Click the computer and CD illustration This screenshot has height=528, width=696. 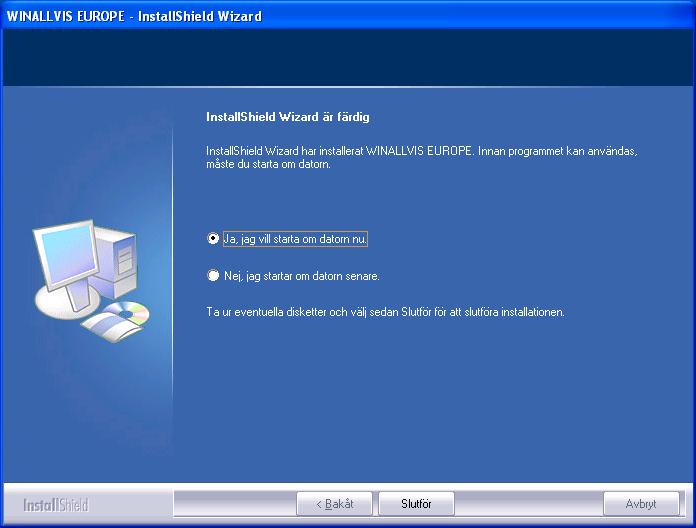click(x=91, y=280)
